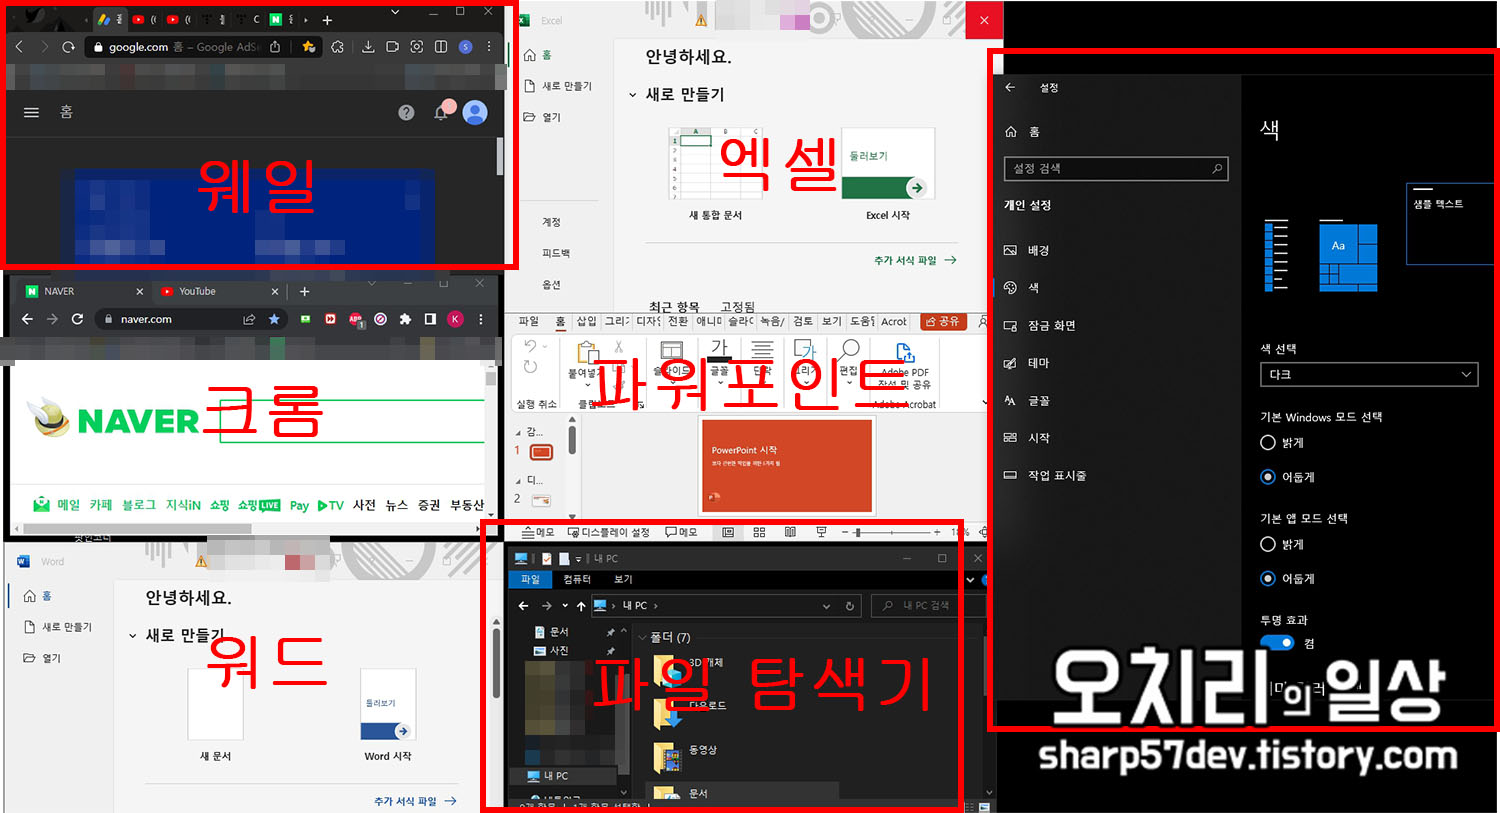Expand the PowerPoint 글꼴 group dropdown
The image size is (1500, 813).
click(x=720, y=382)
